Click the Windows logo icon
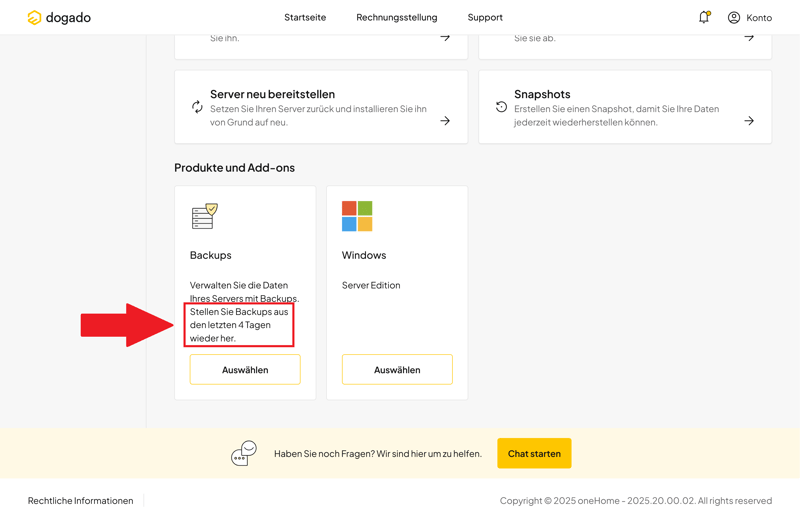800x522 pixels. point(357,216)
